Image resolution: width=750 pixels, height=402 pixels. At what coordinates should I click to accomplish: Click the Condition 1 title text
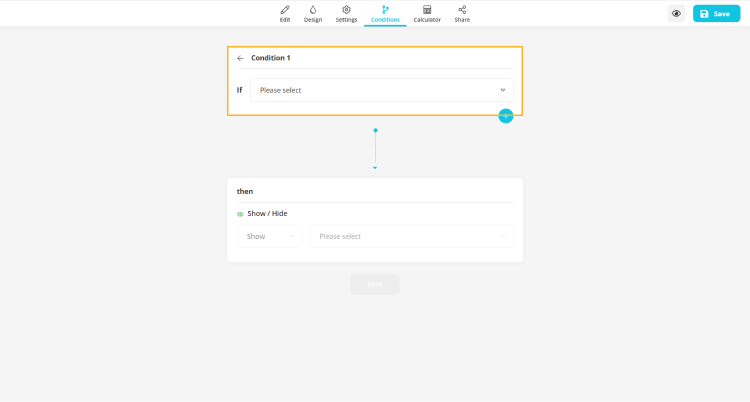tap(271, 58)
